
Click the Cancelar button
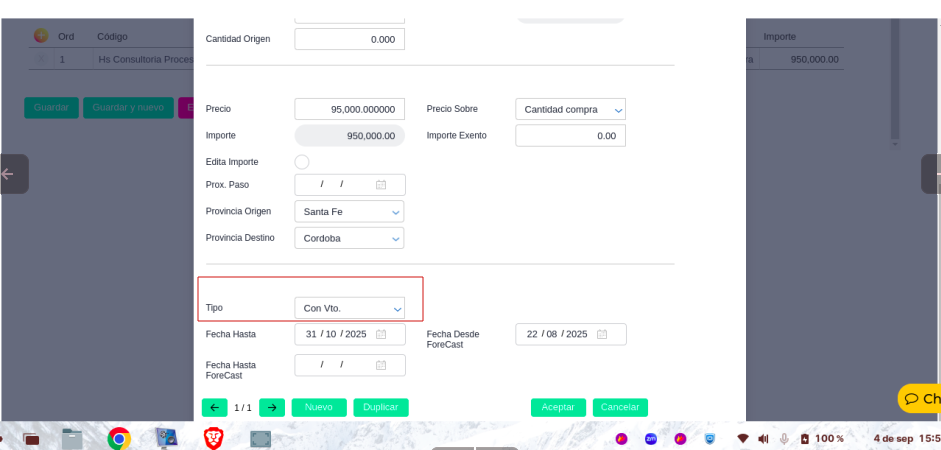click(x=620, y=408)
